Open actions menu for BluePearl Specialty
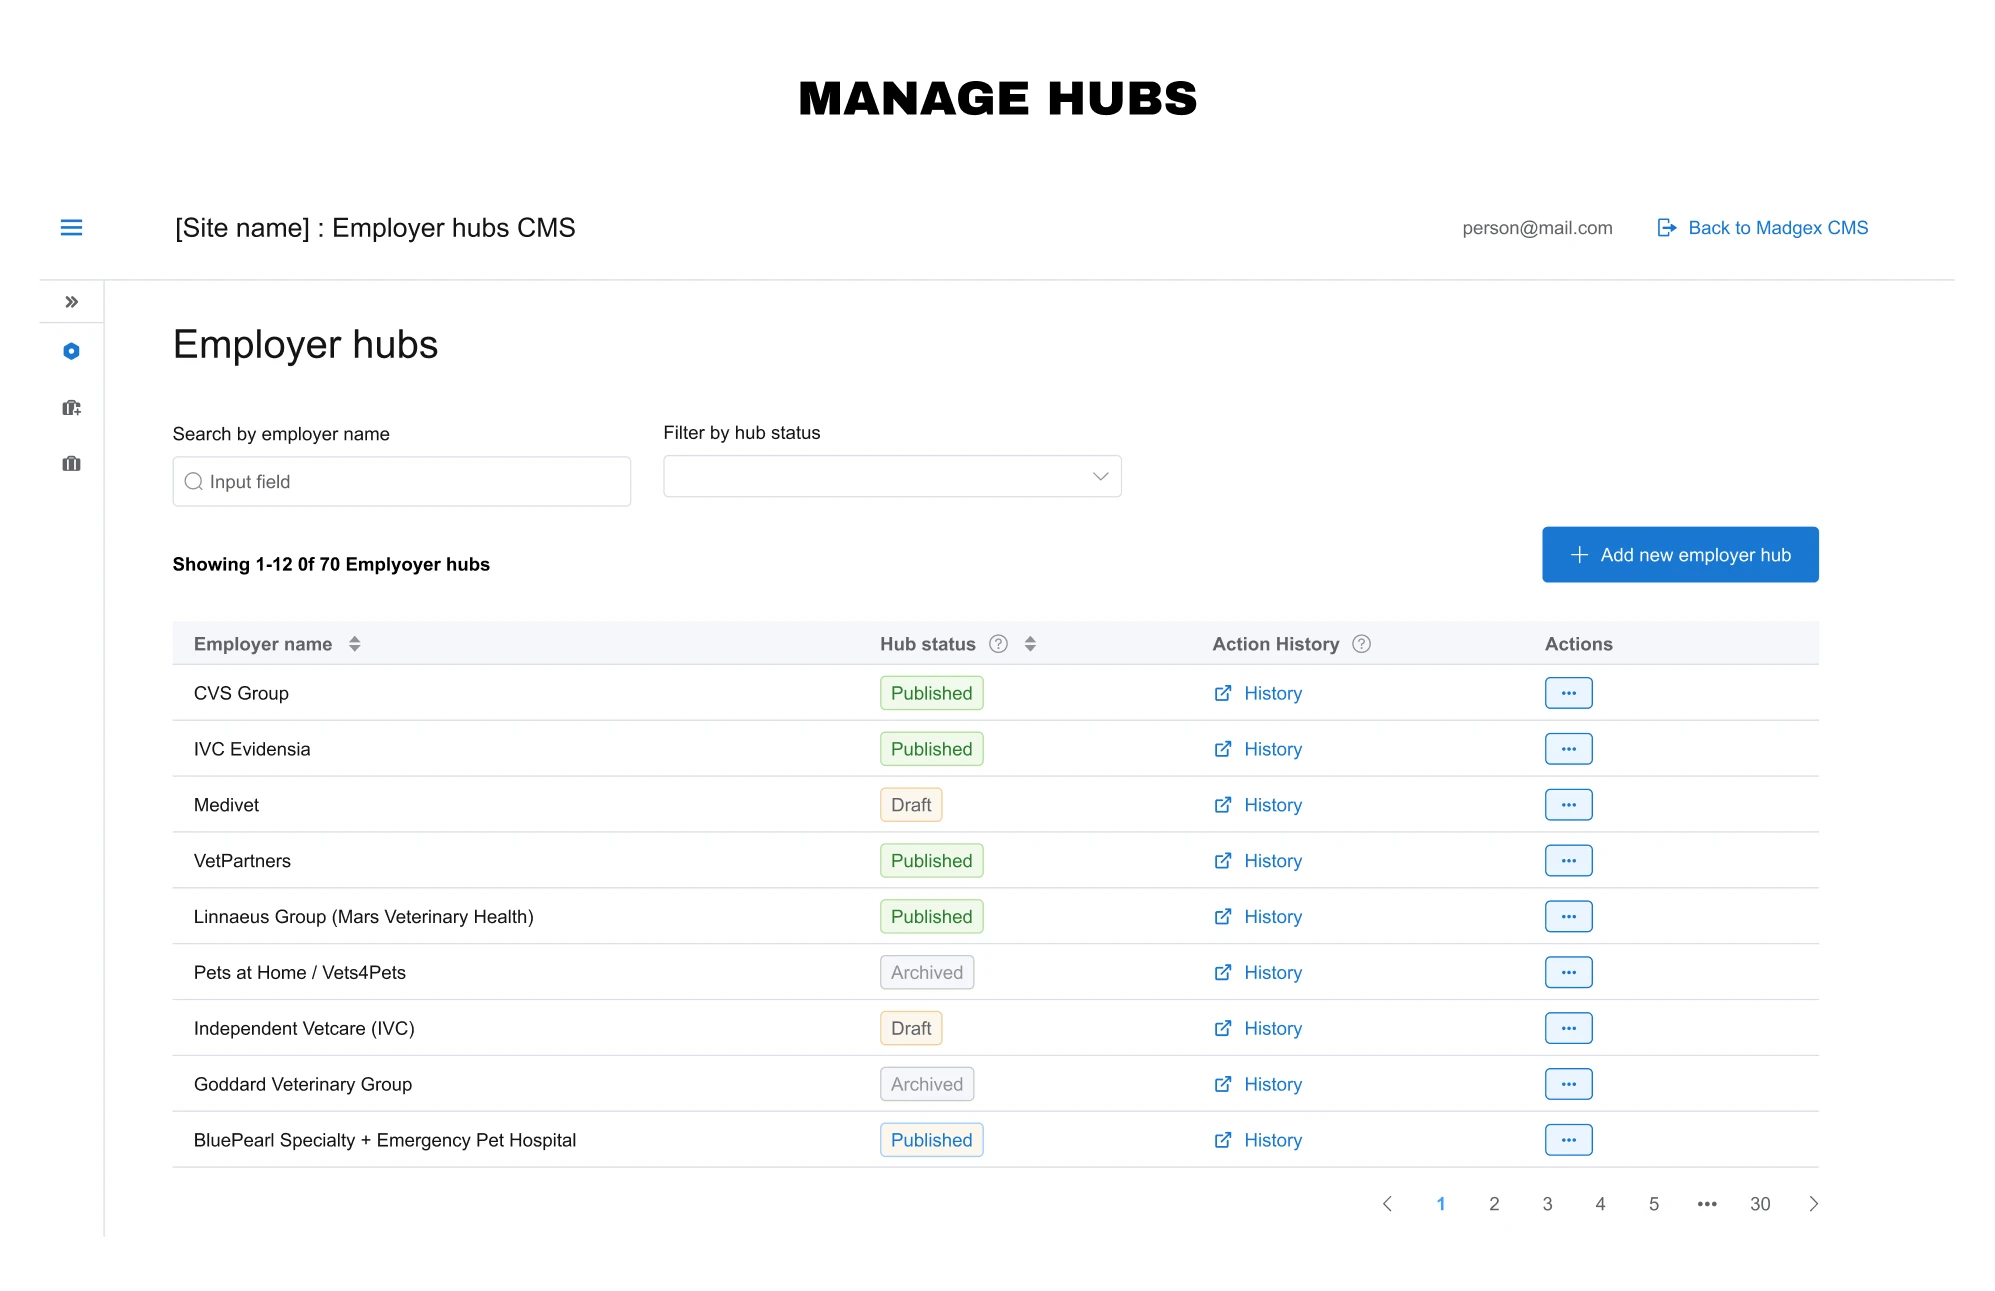 point(1568,1140)
